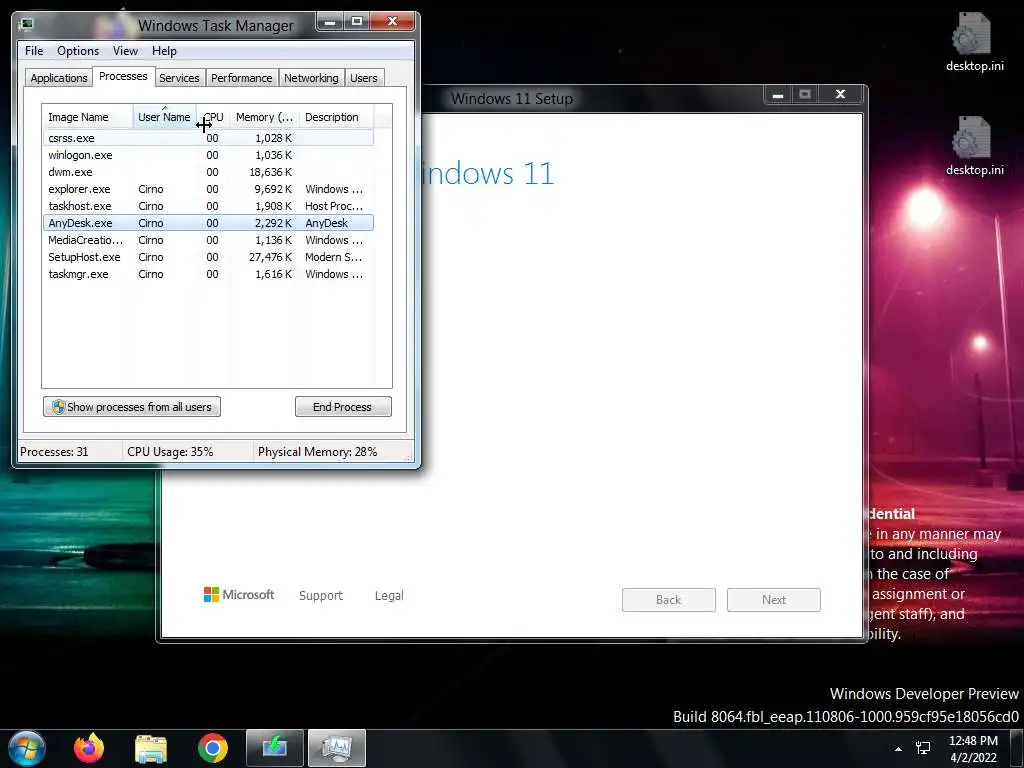
Task: Click the Task Manager title bar icon
Action: point(27,25)
